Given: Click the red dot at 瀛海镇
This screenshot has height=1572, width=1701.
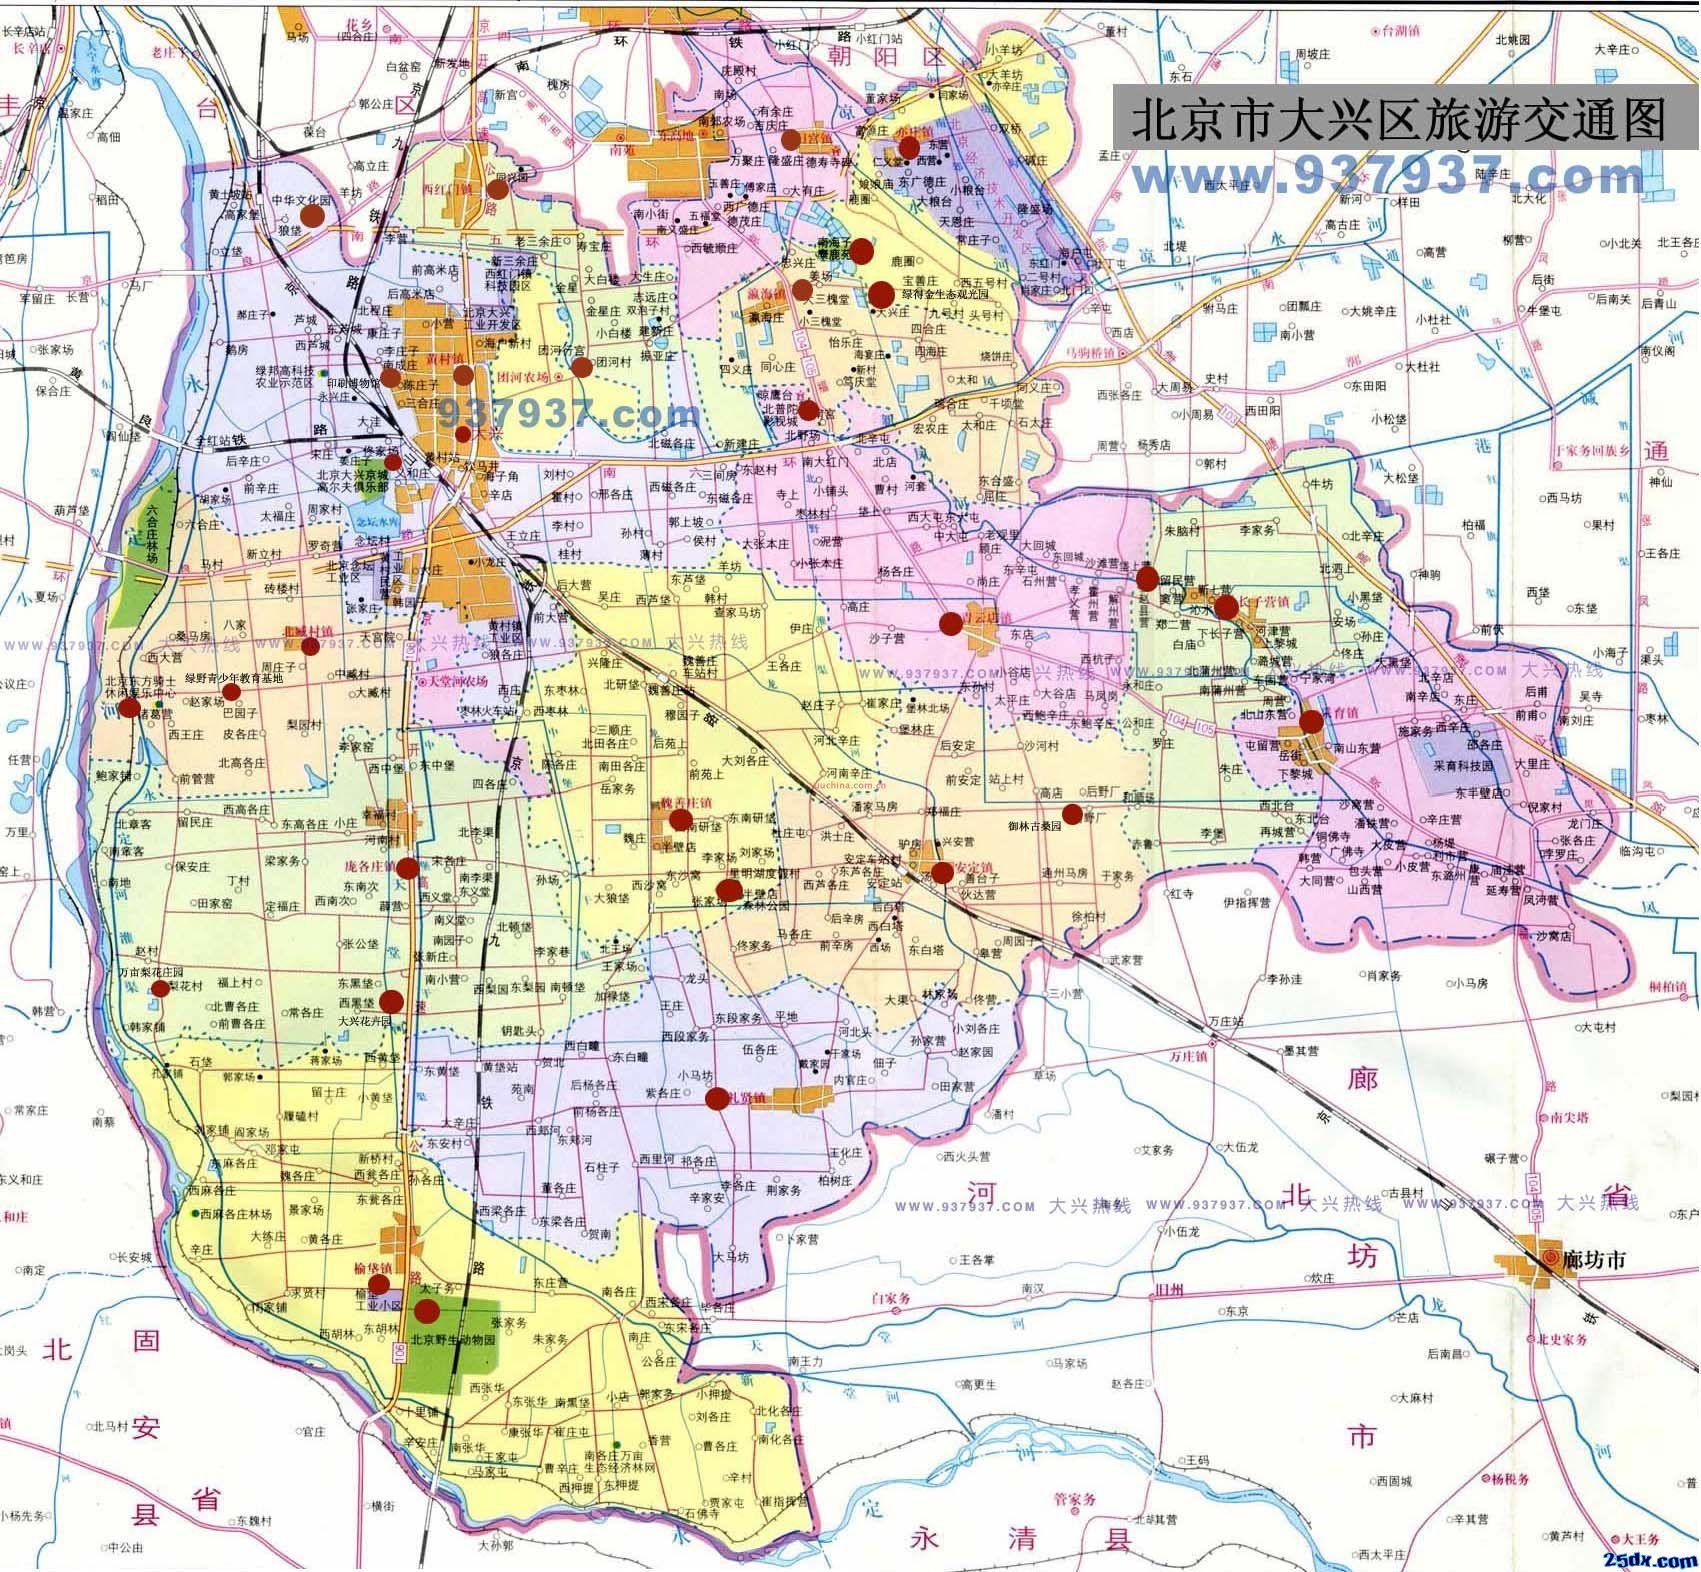Looking at the screenshot, I should coord(802,290).
